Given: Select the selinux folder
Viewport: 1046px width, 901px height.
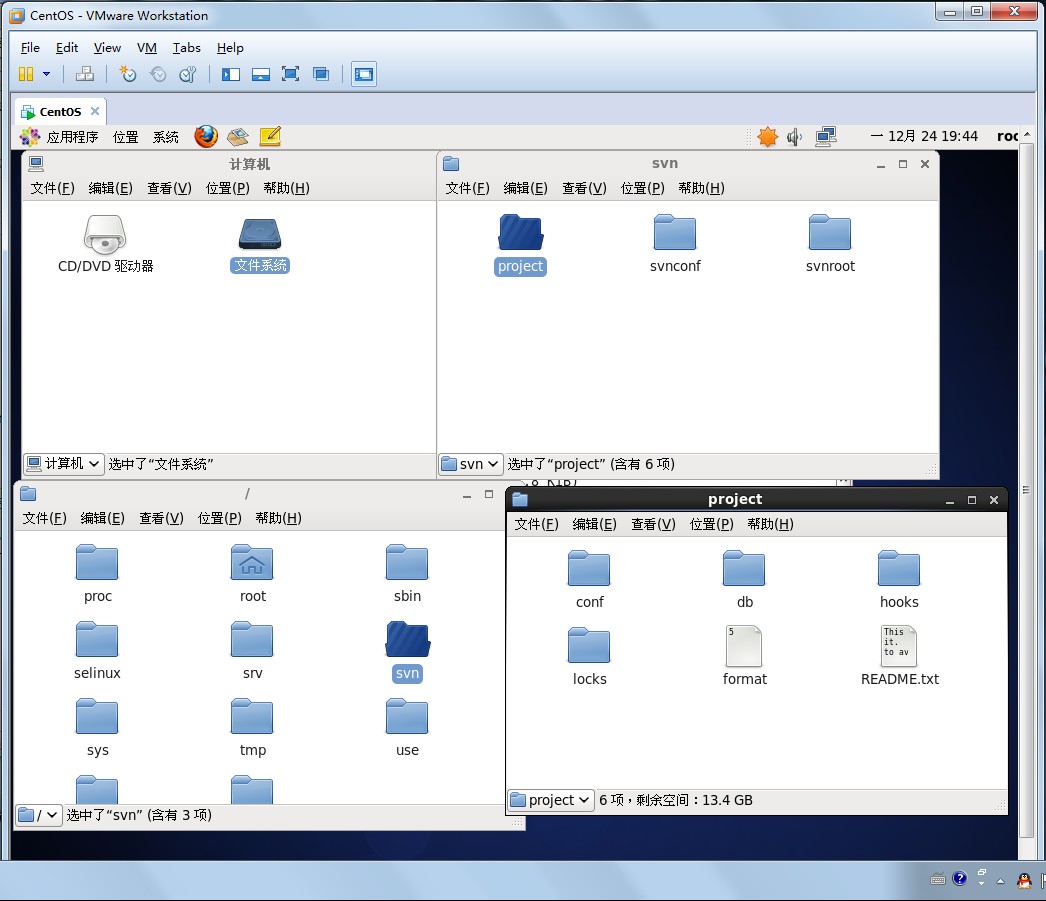Looking at the screenshot, I should 97,651.
